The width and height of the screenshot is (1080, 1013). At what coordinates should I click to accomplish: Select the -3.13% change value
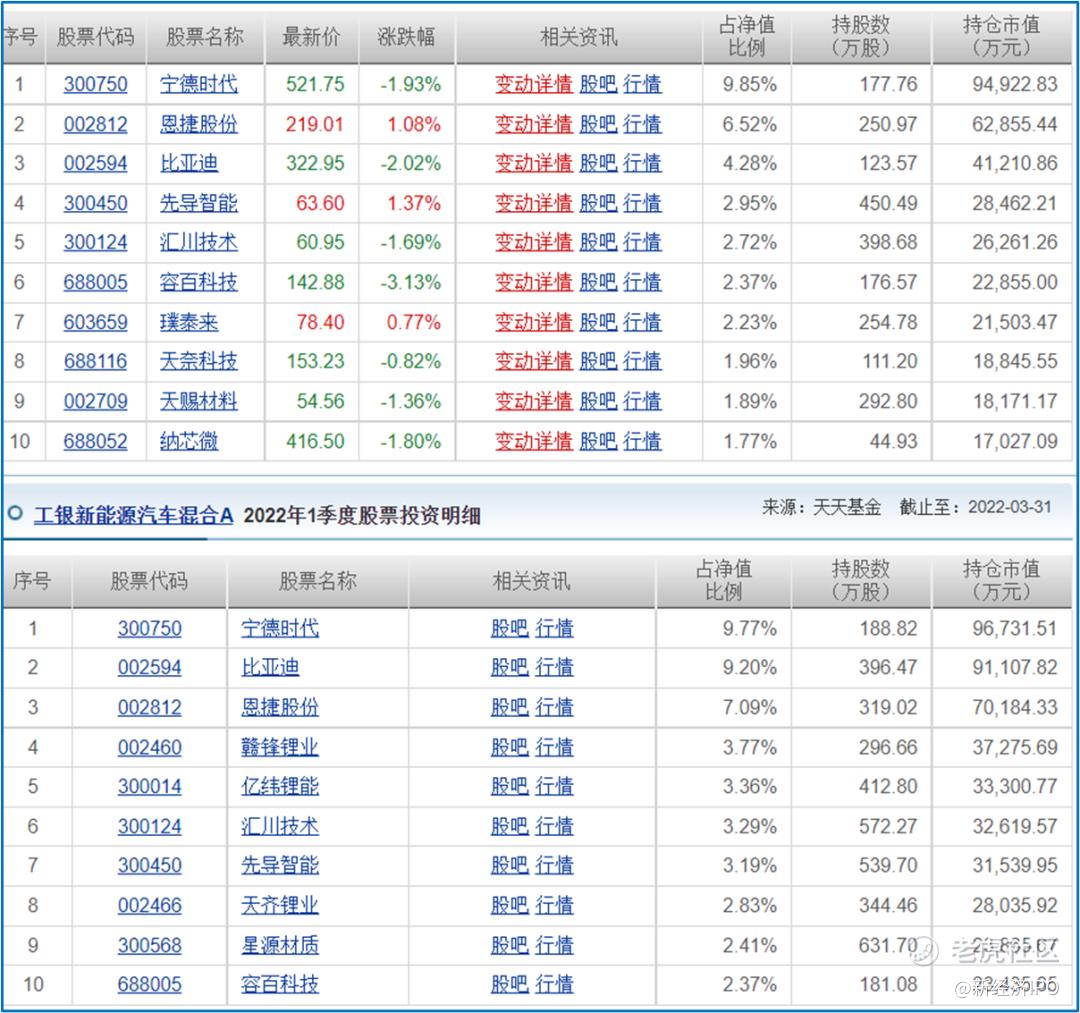(x=411, y=283)
